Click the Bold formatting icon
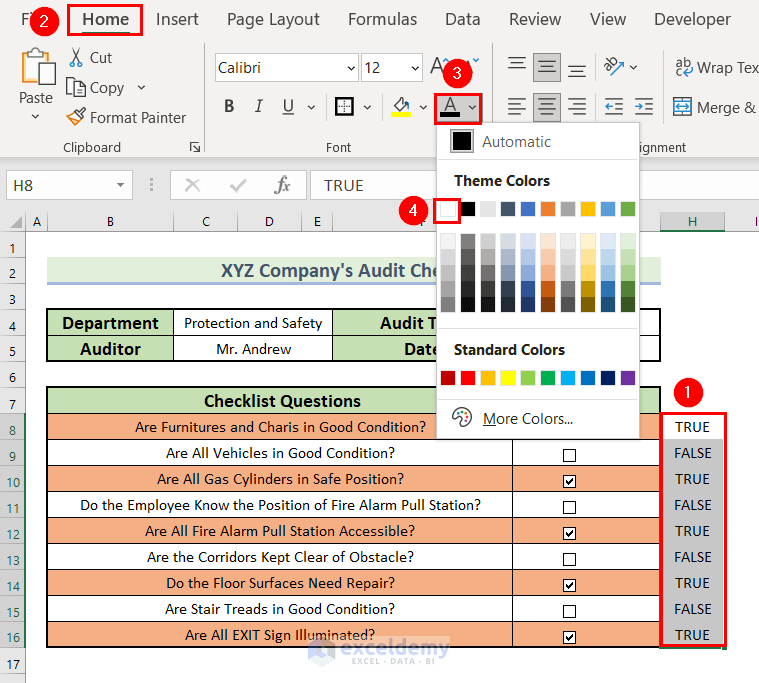This screenshot has width=759, height=683. [229, 107]
